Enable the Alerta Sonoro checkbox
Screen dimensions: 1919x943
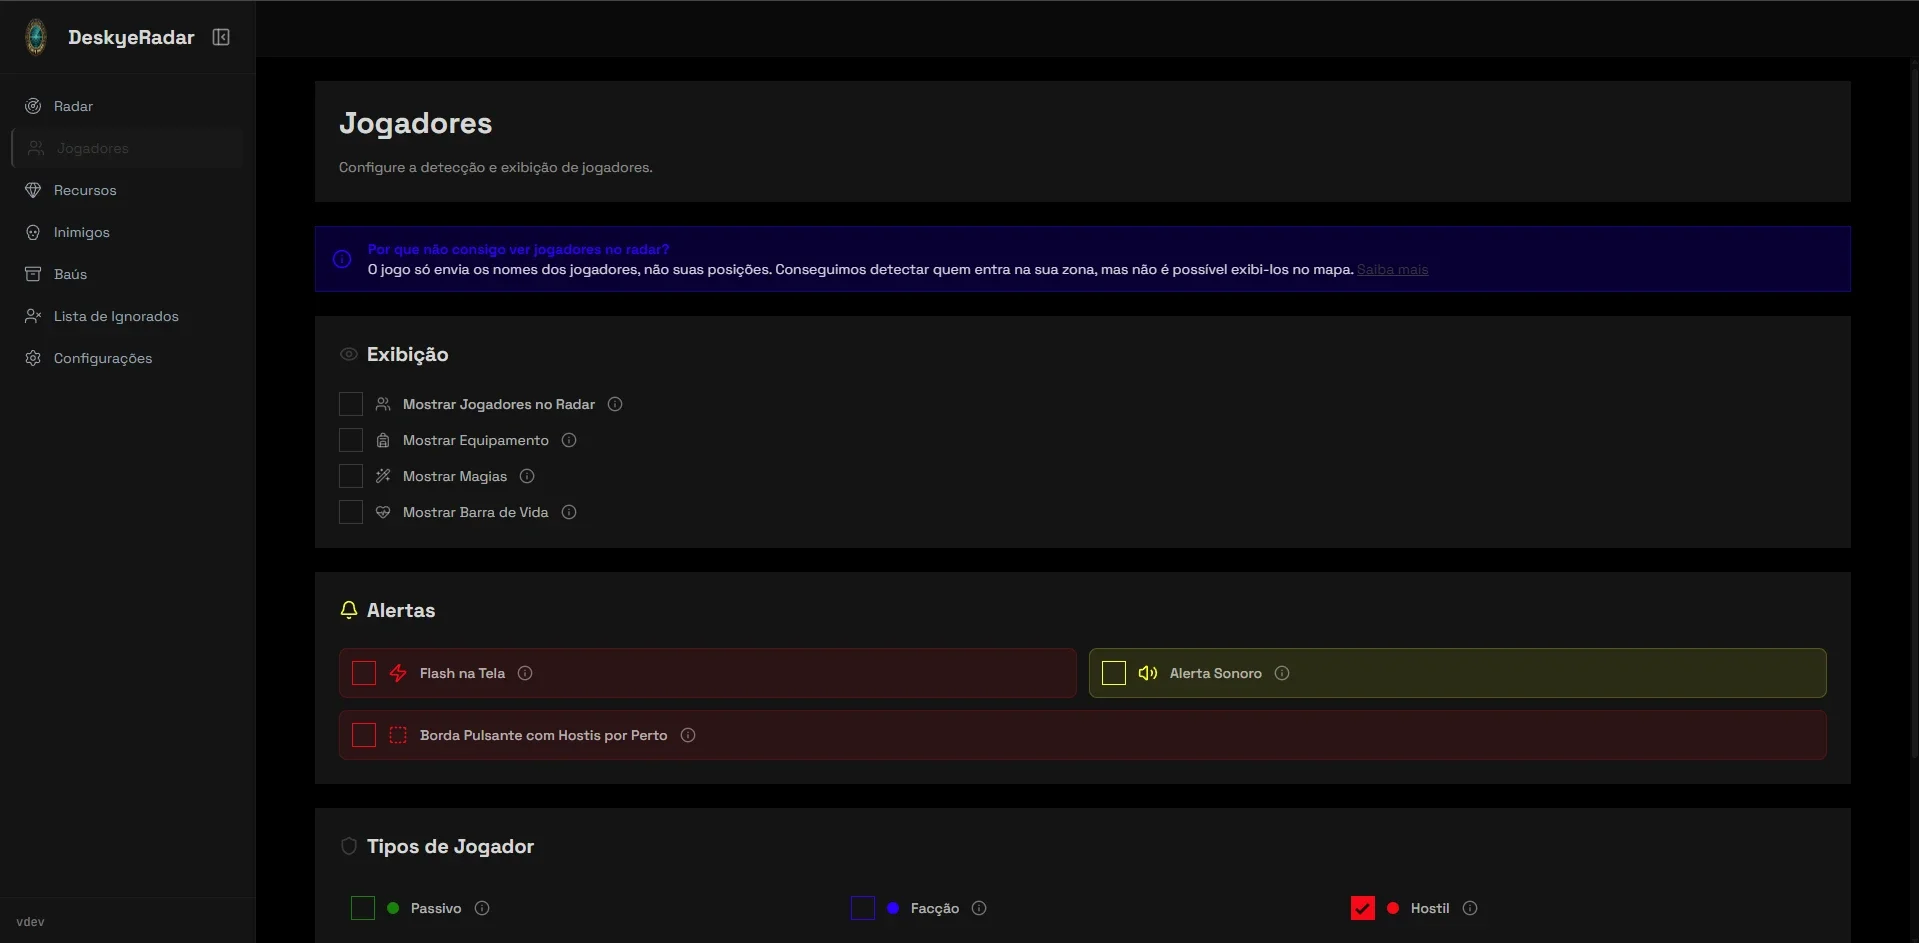point(1114,673)
